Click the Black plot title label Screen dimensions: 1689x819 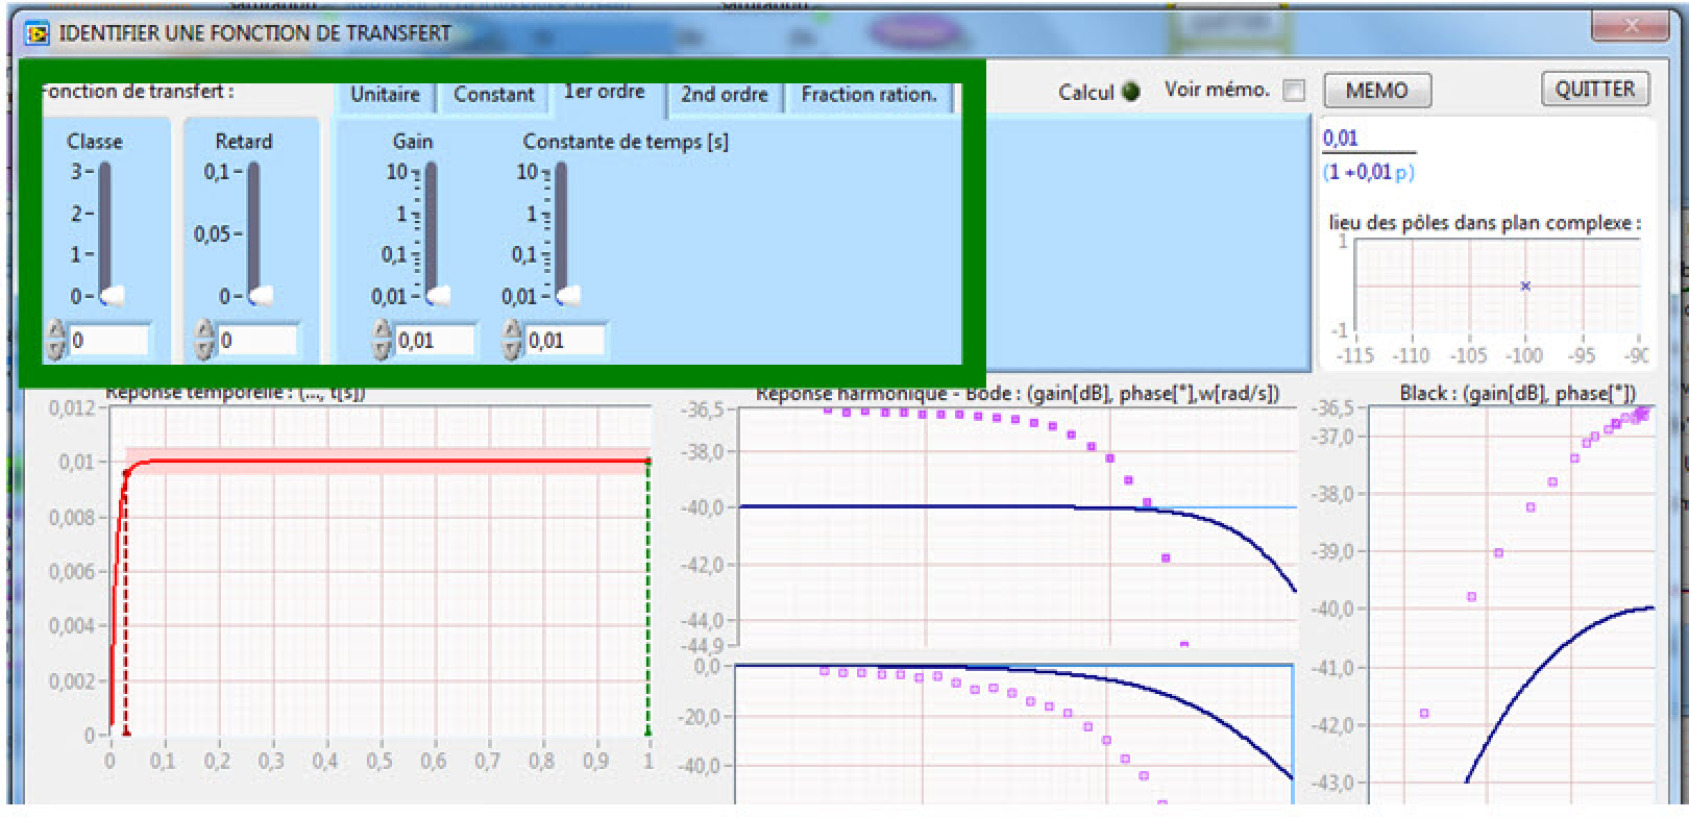pyautogui.click(x=1518, y=393)
